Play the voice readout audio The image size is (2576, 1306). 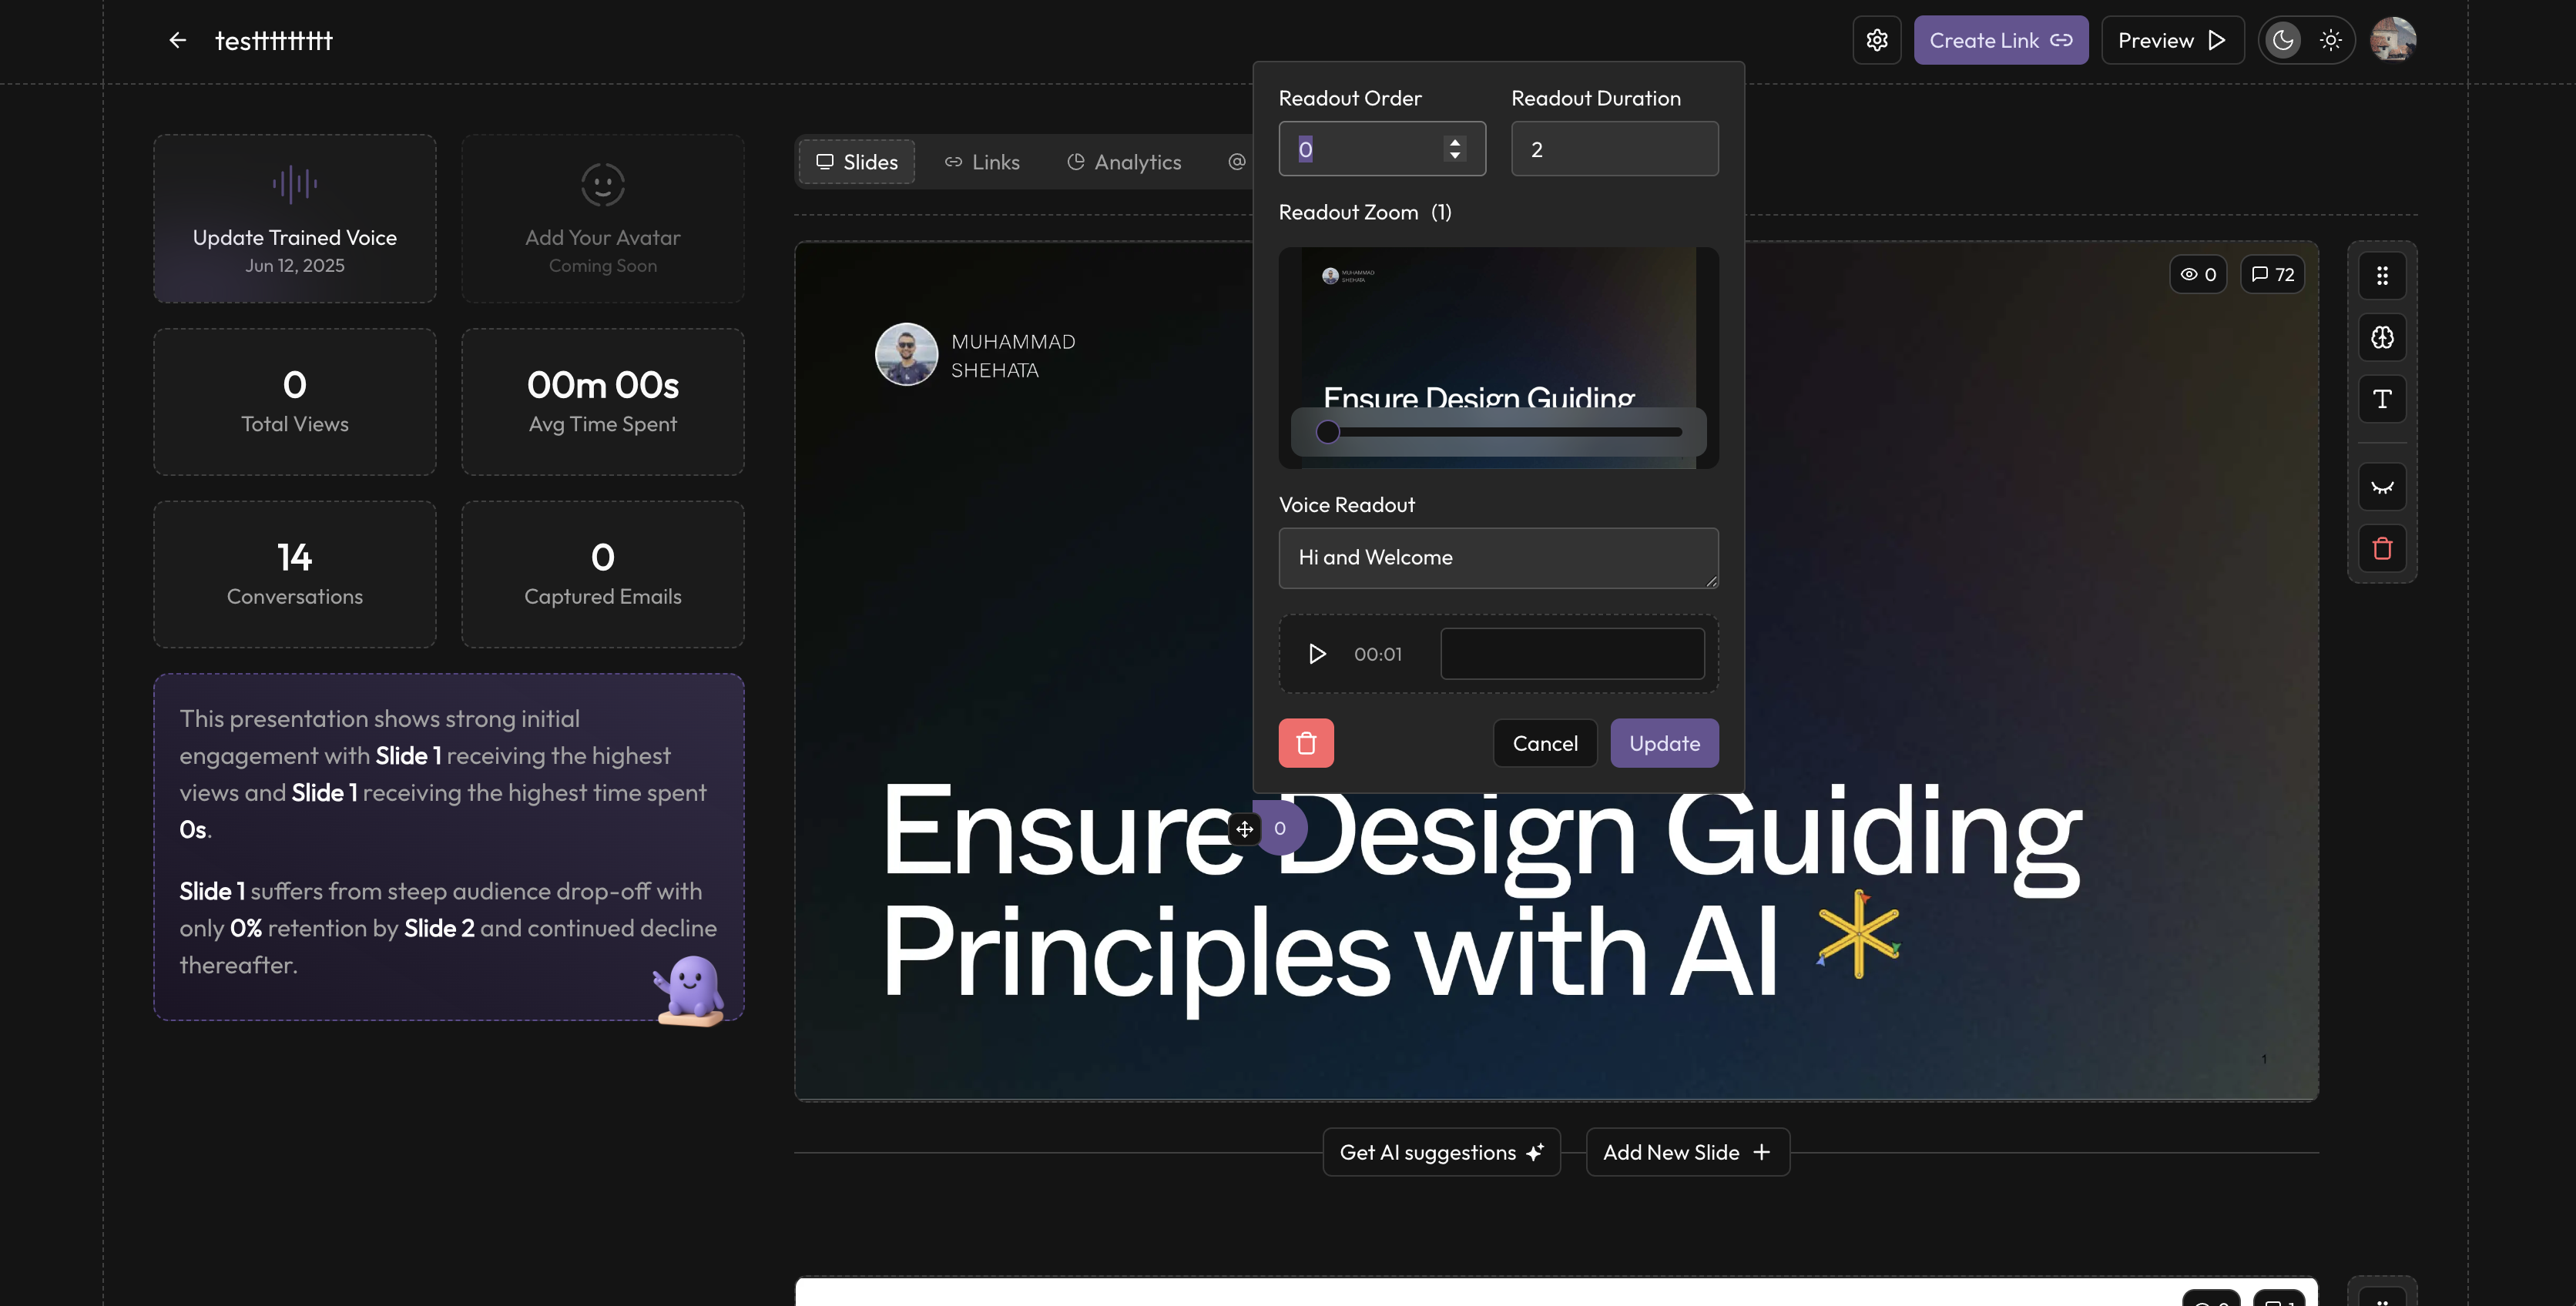pyautogui.click(x=1317, y=654)
